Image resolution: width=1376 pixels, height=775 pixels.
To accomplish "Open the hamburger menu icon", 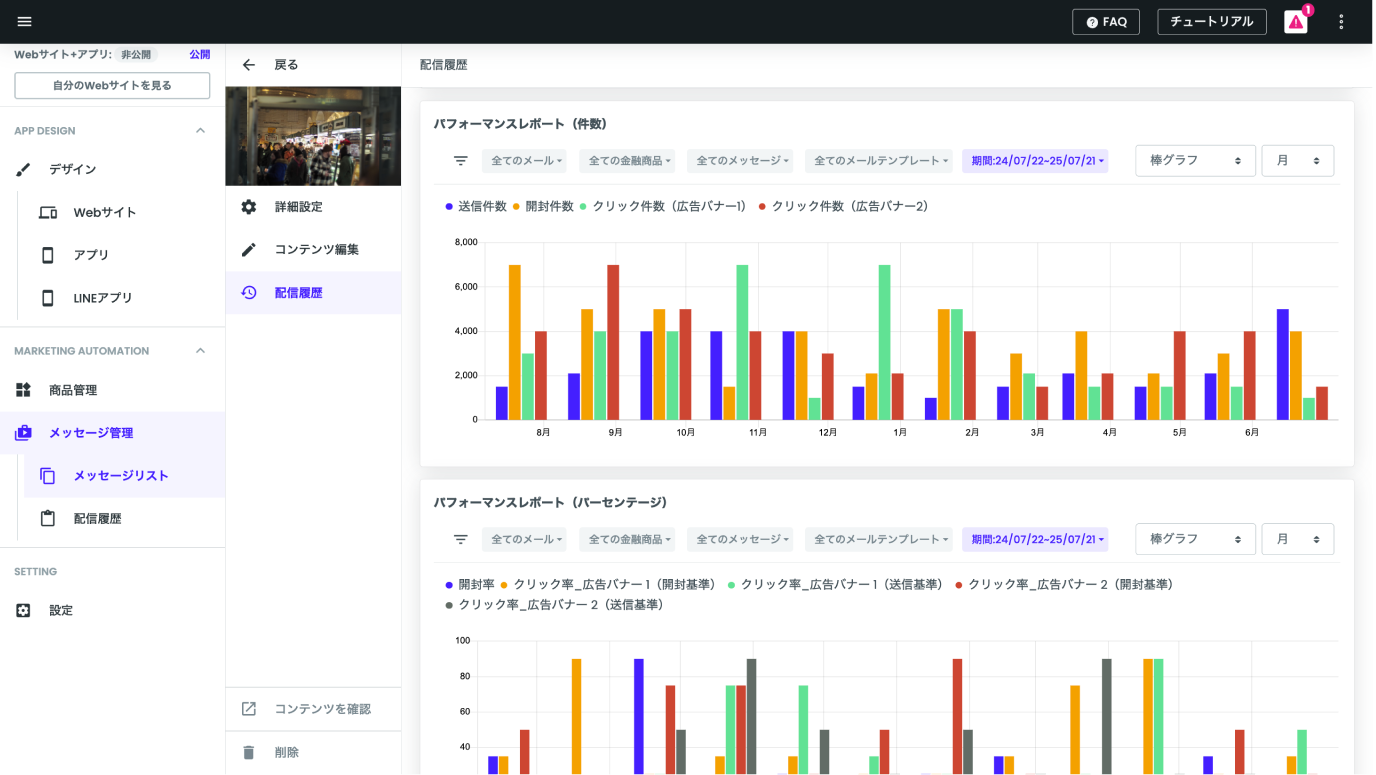I will (24, 22).
